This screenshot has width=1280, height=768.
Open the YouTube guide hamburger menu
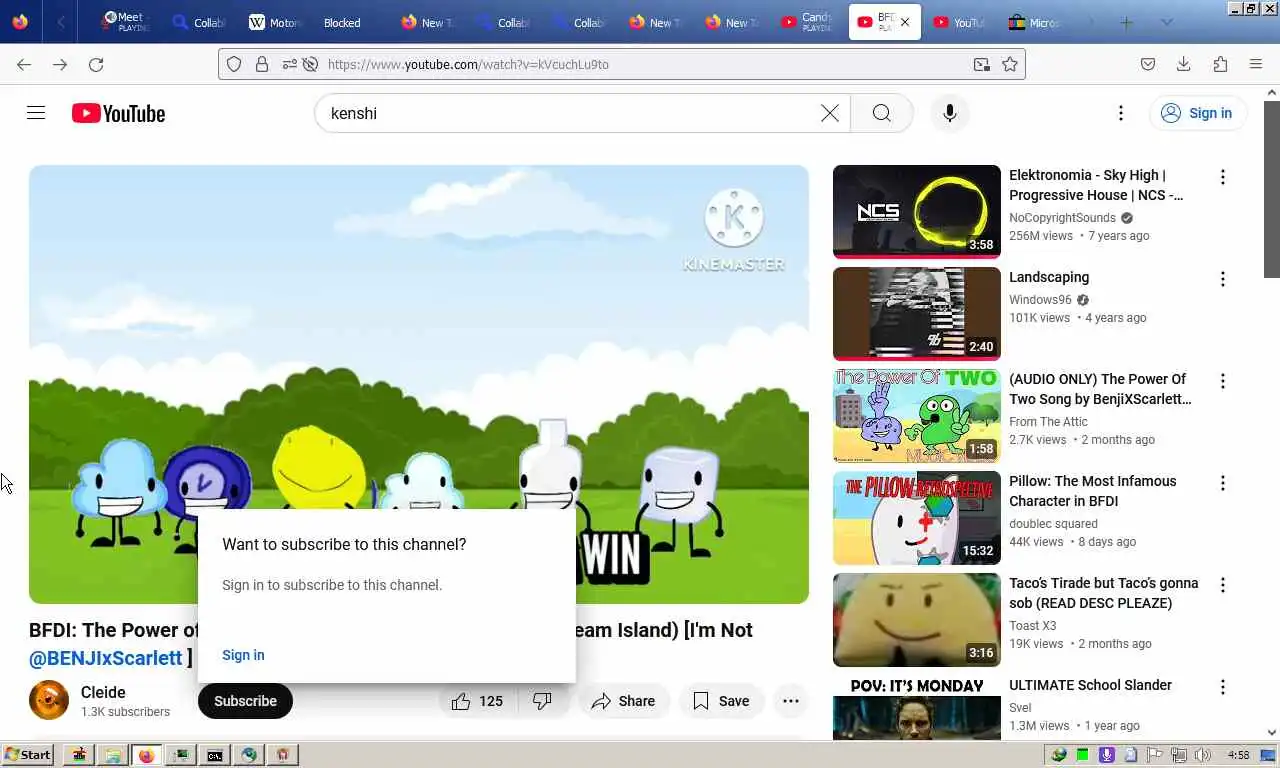[x=36, y=113]
